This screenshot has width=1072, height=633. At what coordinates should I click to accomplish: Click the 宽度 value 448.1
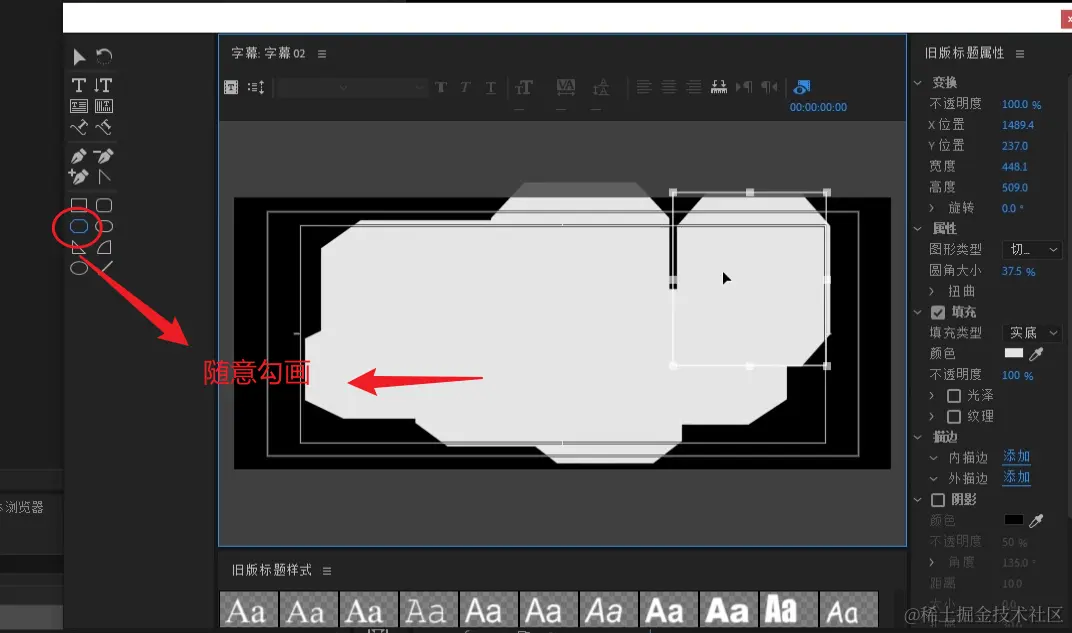pos(1015,167)
